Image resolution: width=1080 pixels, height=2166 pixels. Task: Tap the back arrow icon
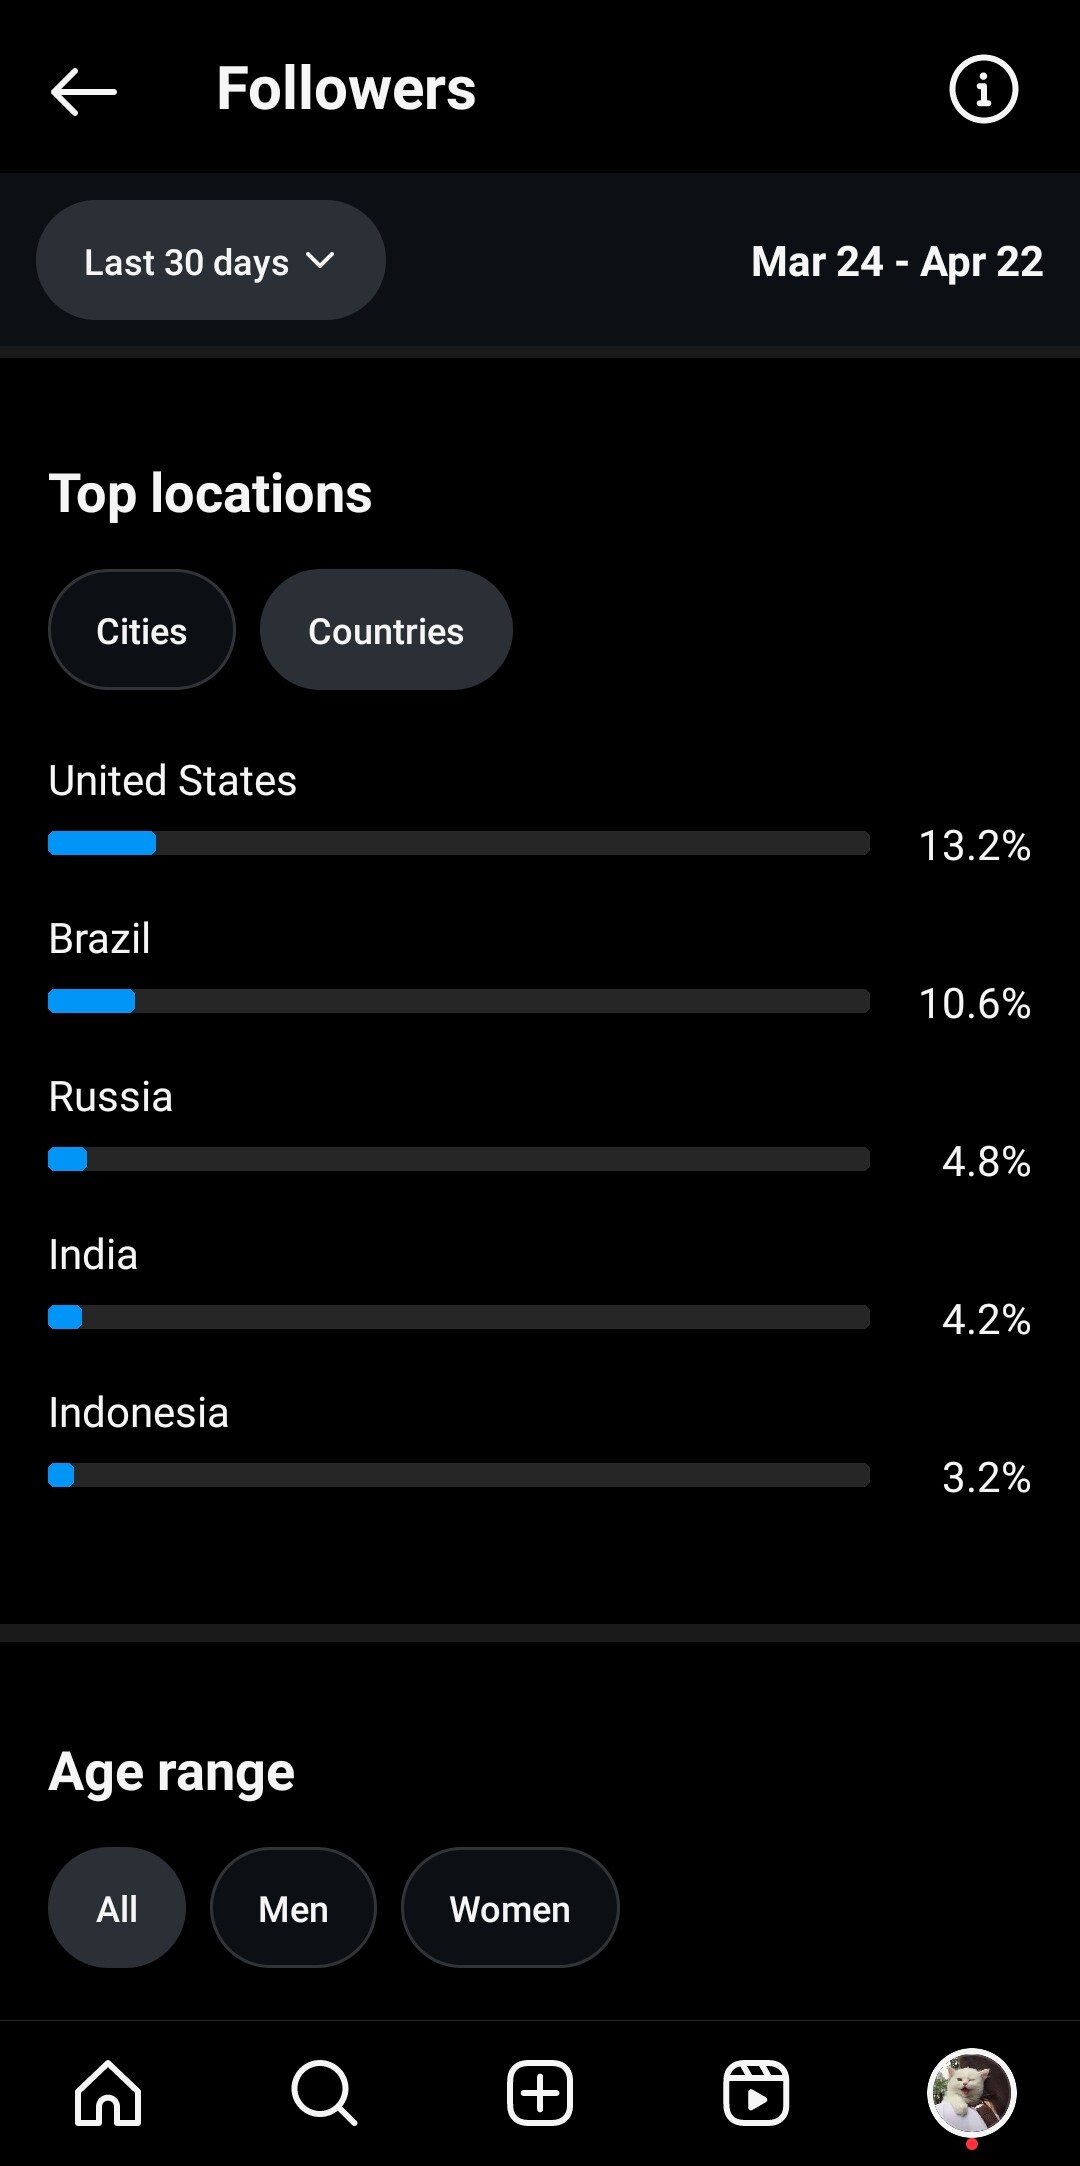[84, 91]
